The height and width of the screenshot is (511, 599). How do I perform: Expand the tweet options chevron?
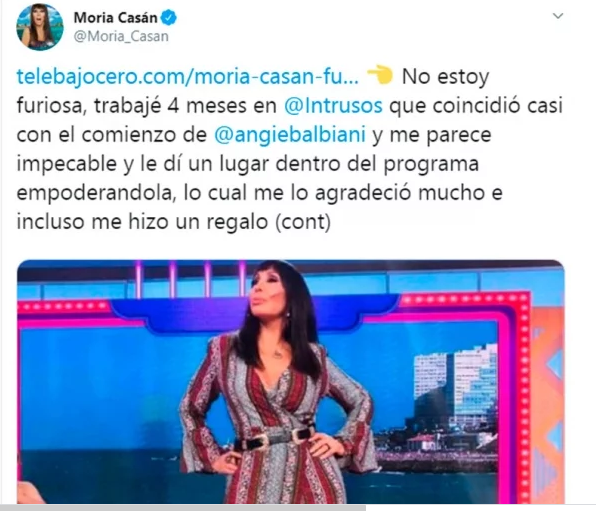pos(558,16)
